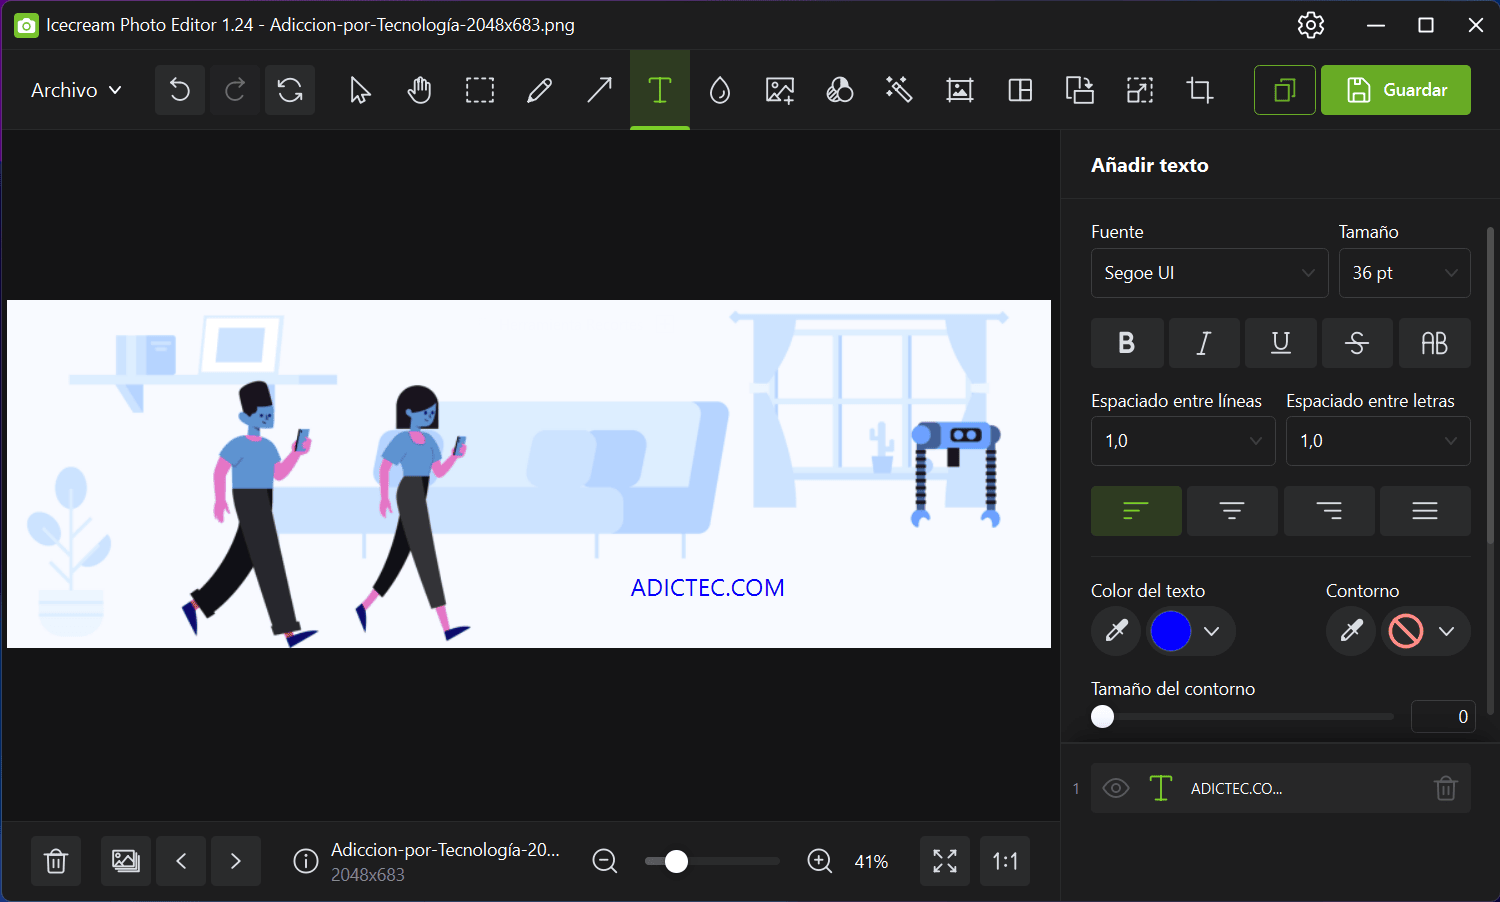
Task: Click the Guardar save button
Action: point(1395,90)
